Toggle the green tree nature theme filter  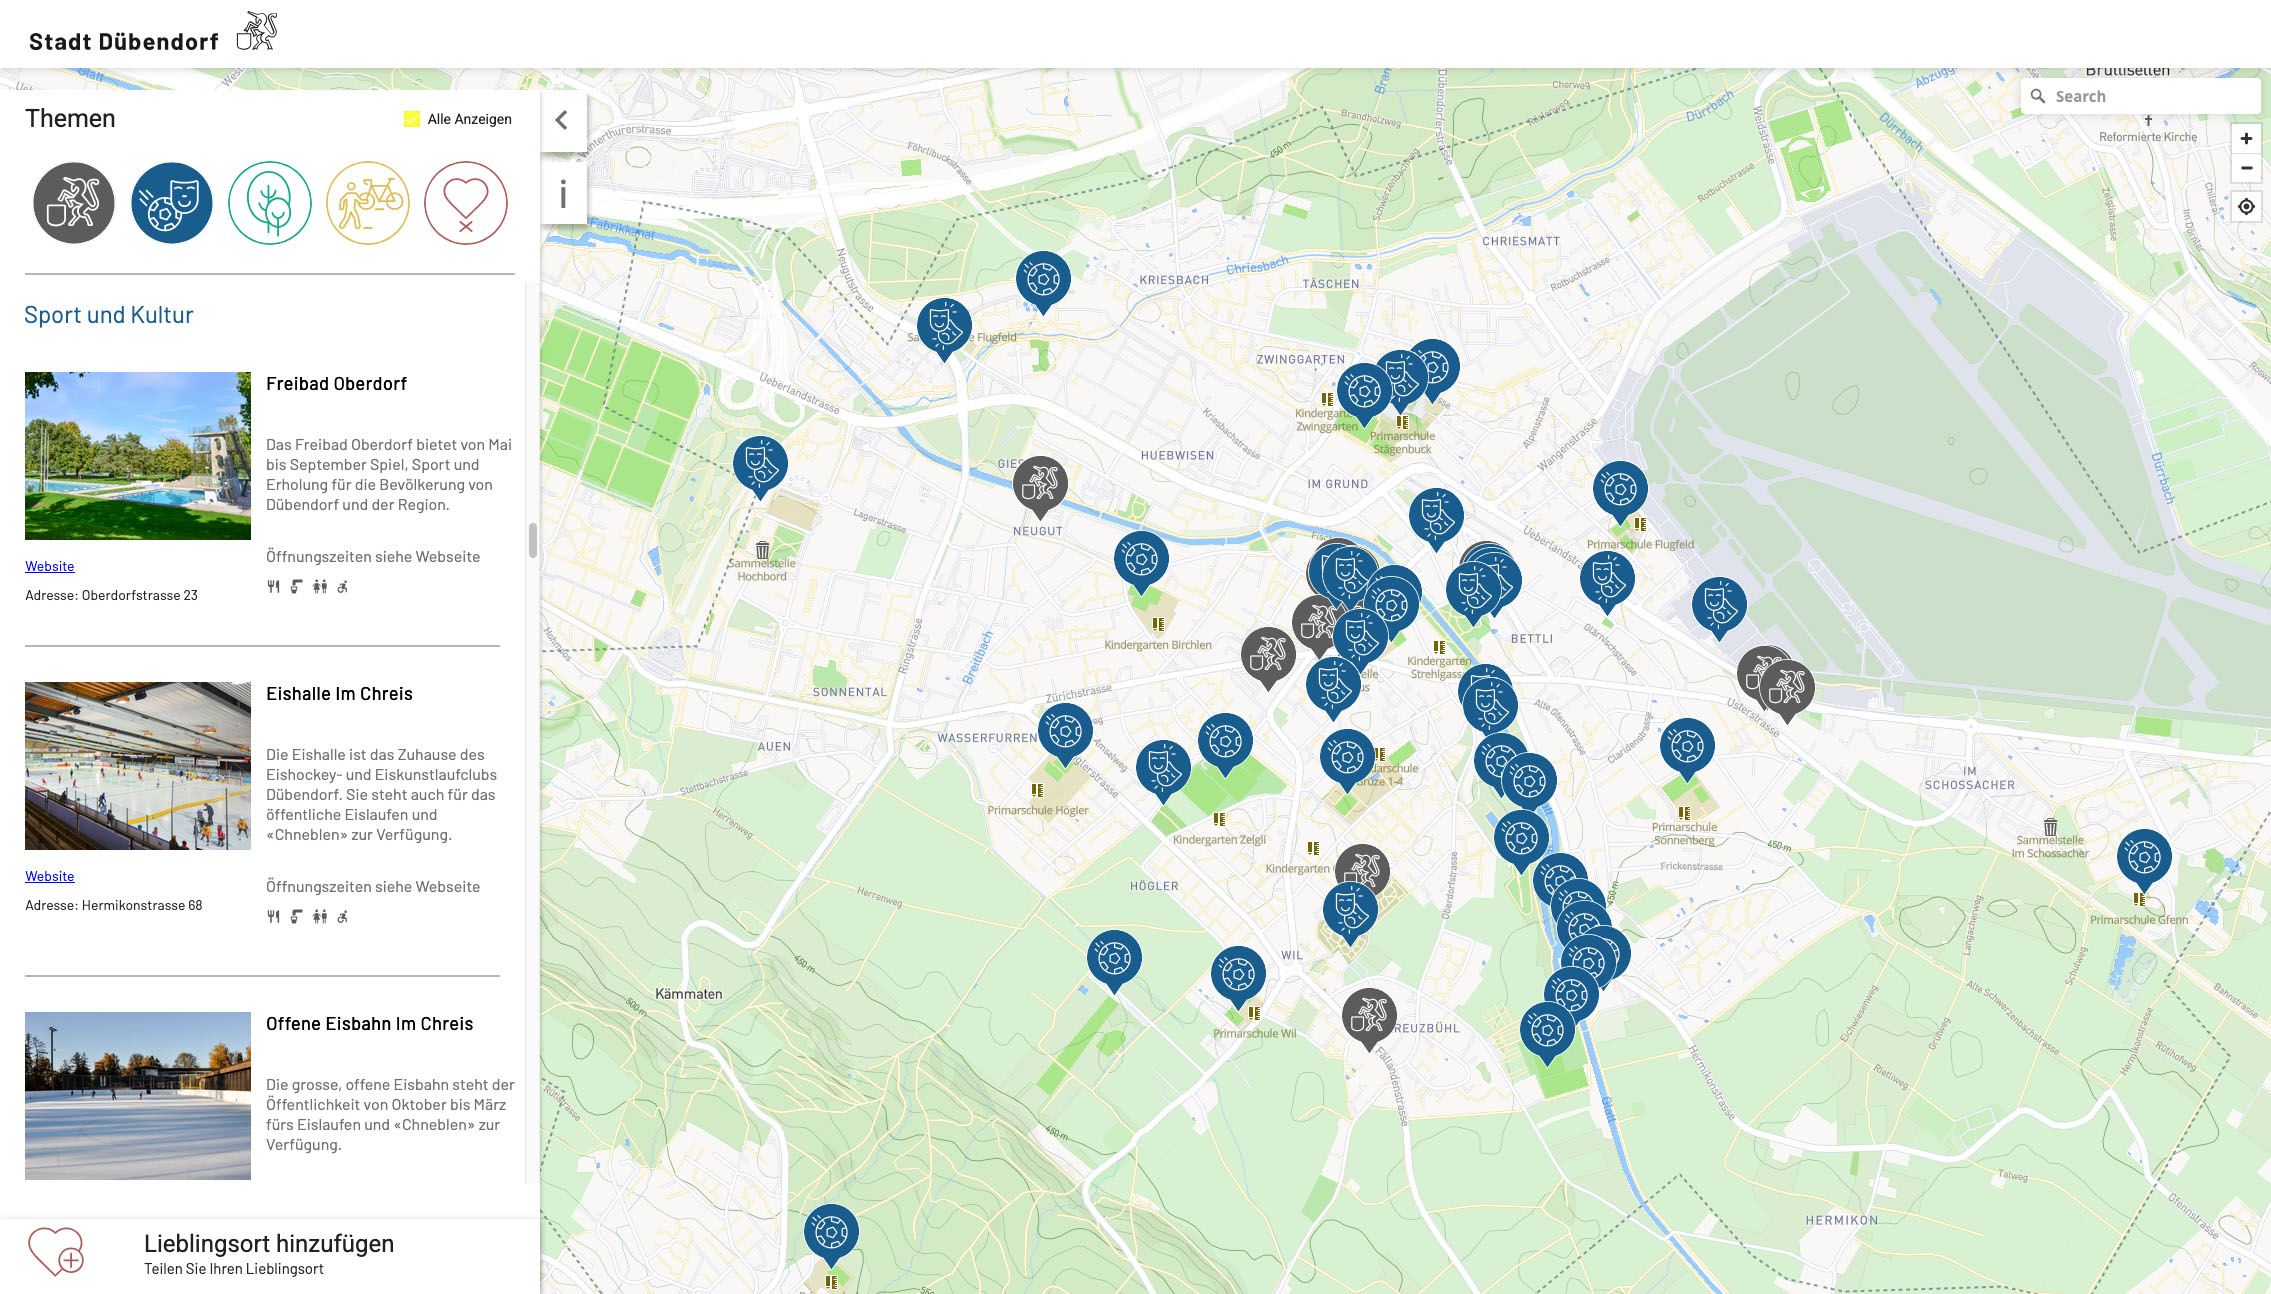point(270,203)
